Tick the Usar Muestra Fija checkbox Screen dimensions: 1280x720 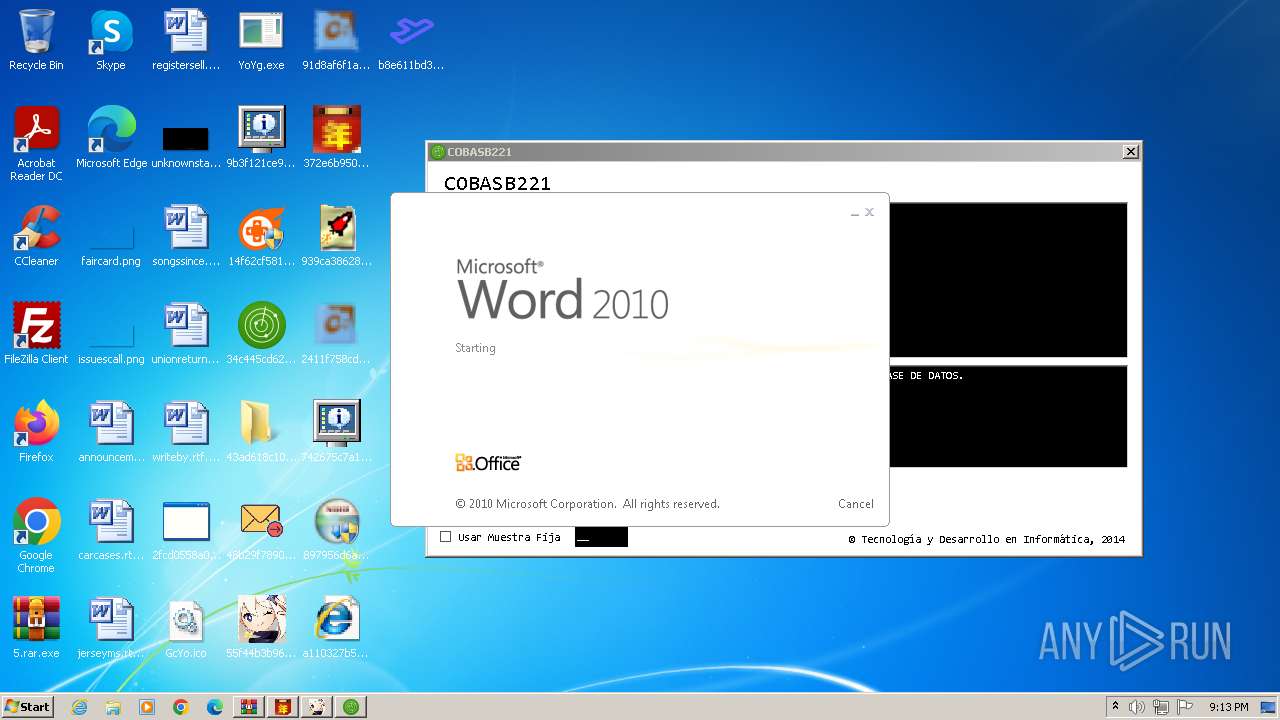[446, 537]
